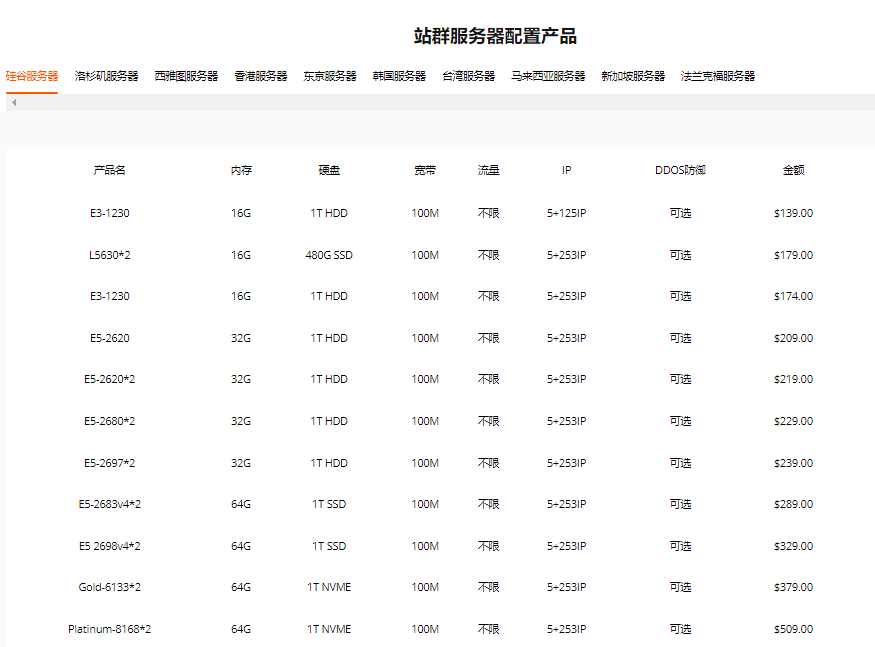The image size is (875, 647).
Task: Click the 站群服务器配置产品 page heading
Action: point(495,37)
